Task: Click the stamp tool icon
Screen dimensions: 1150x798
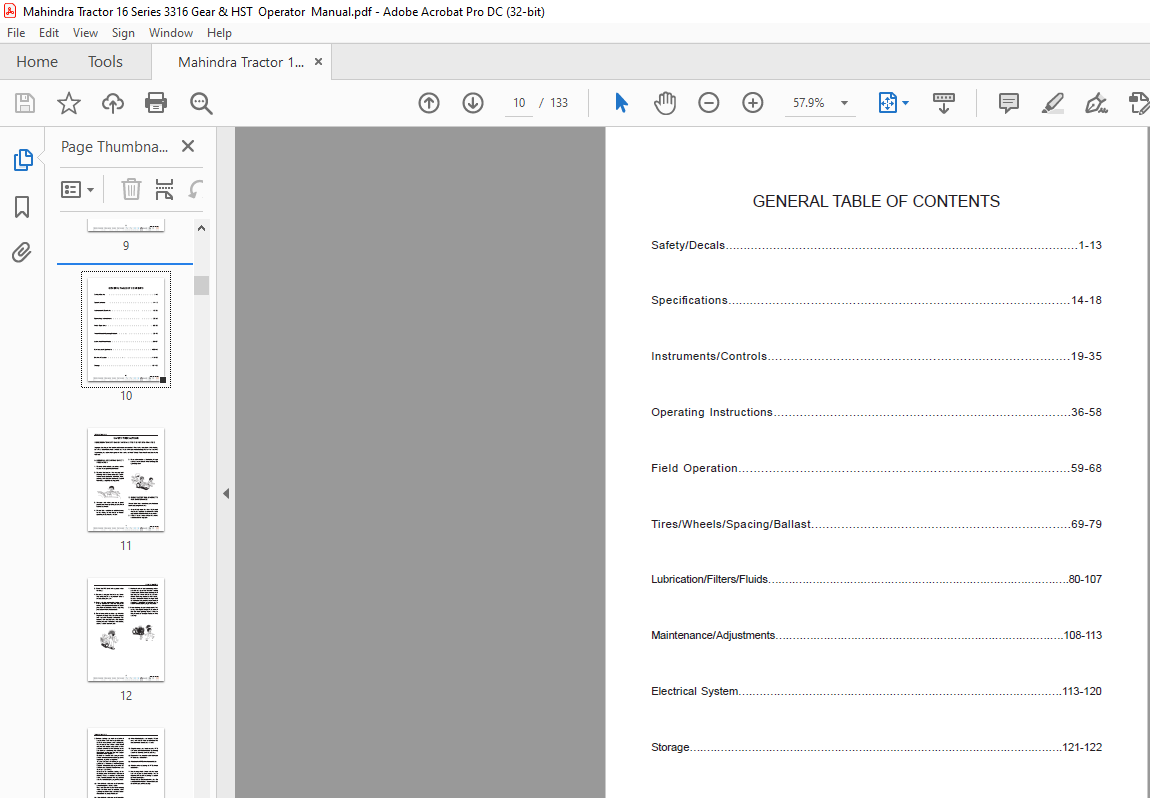Action: (1139, 103)
